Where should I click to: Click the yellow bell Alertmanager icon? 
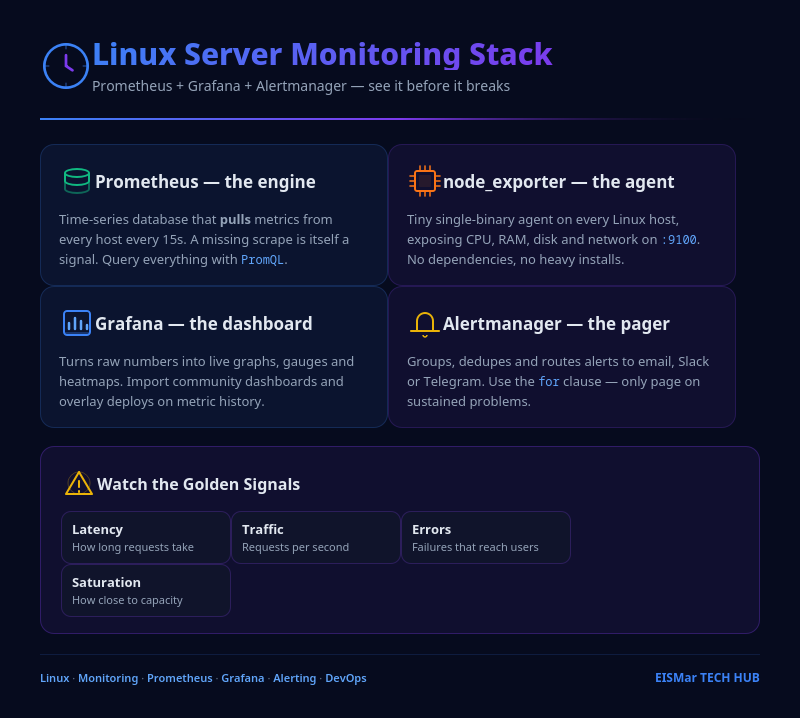424,325
